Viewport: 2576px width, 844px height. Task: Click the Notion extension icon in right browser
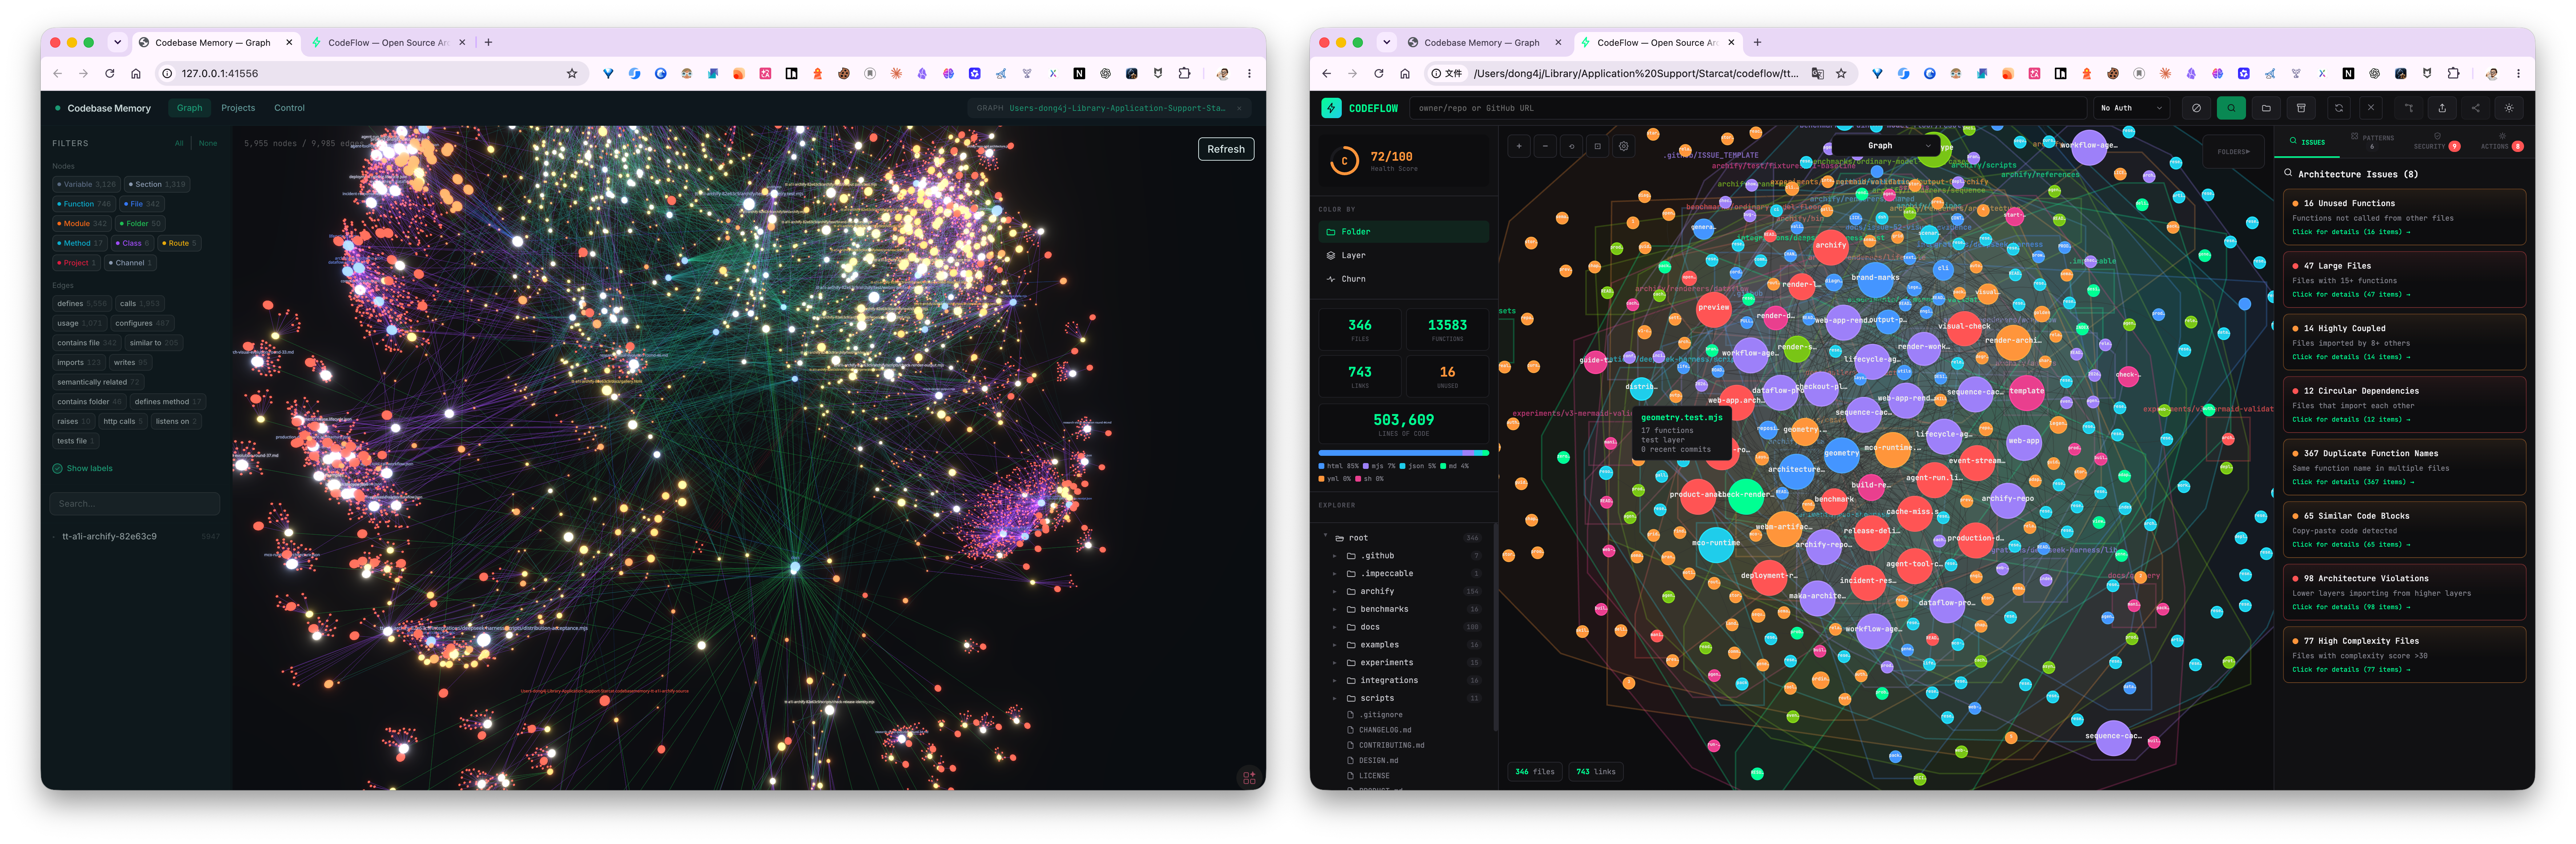(x=2348, y=73)
